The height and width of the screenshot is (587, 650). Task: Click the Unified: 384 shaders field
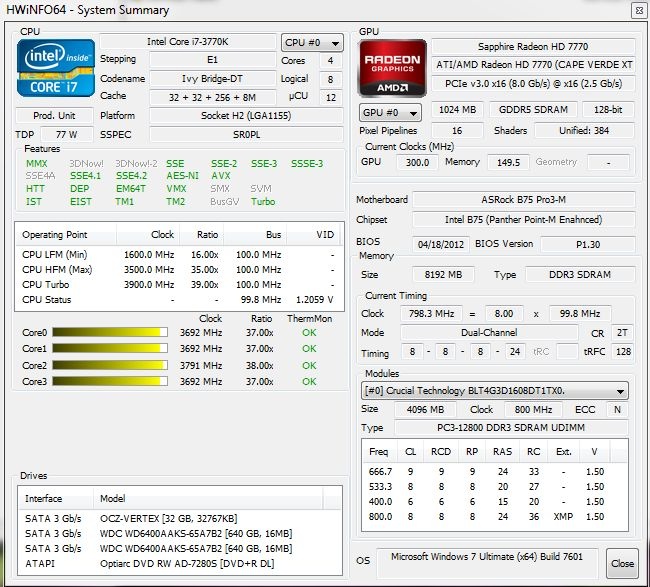(584, 131)
